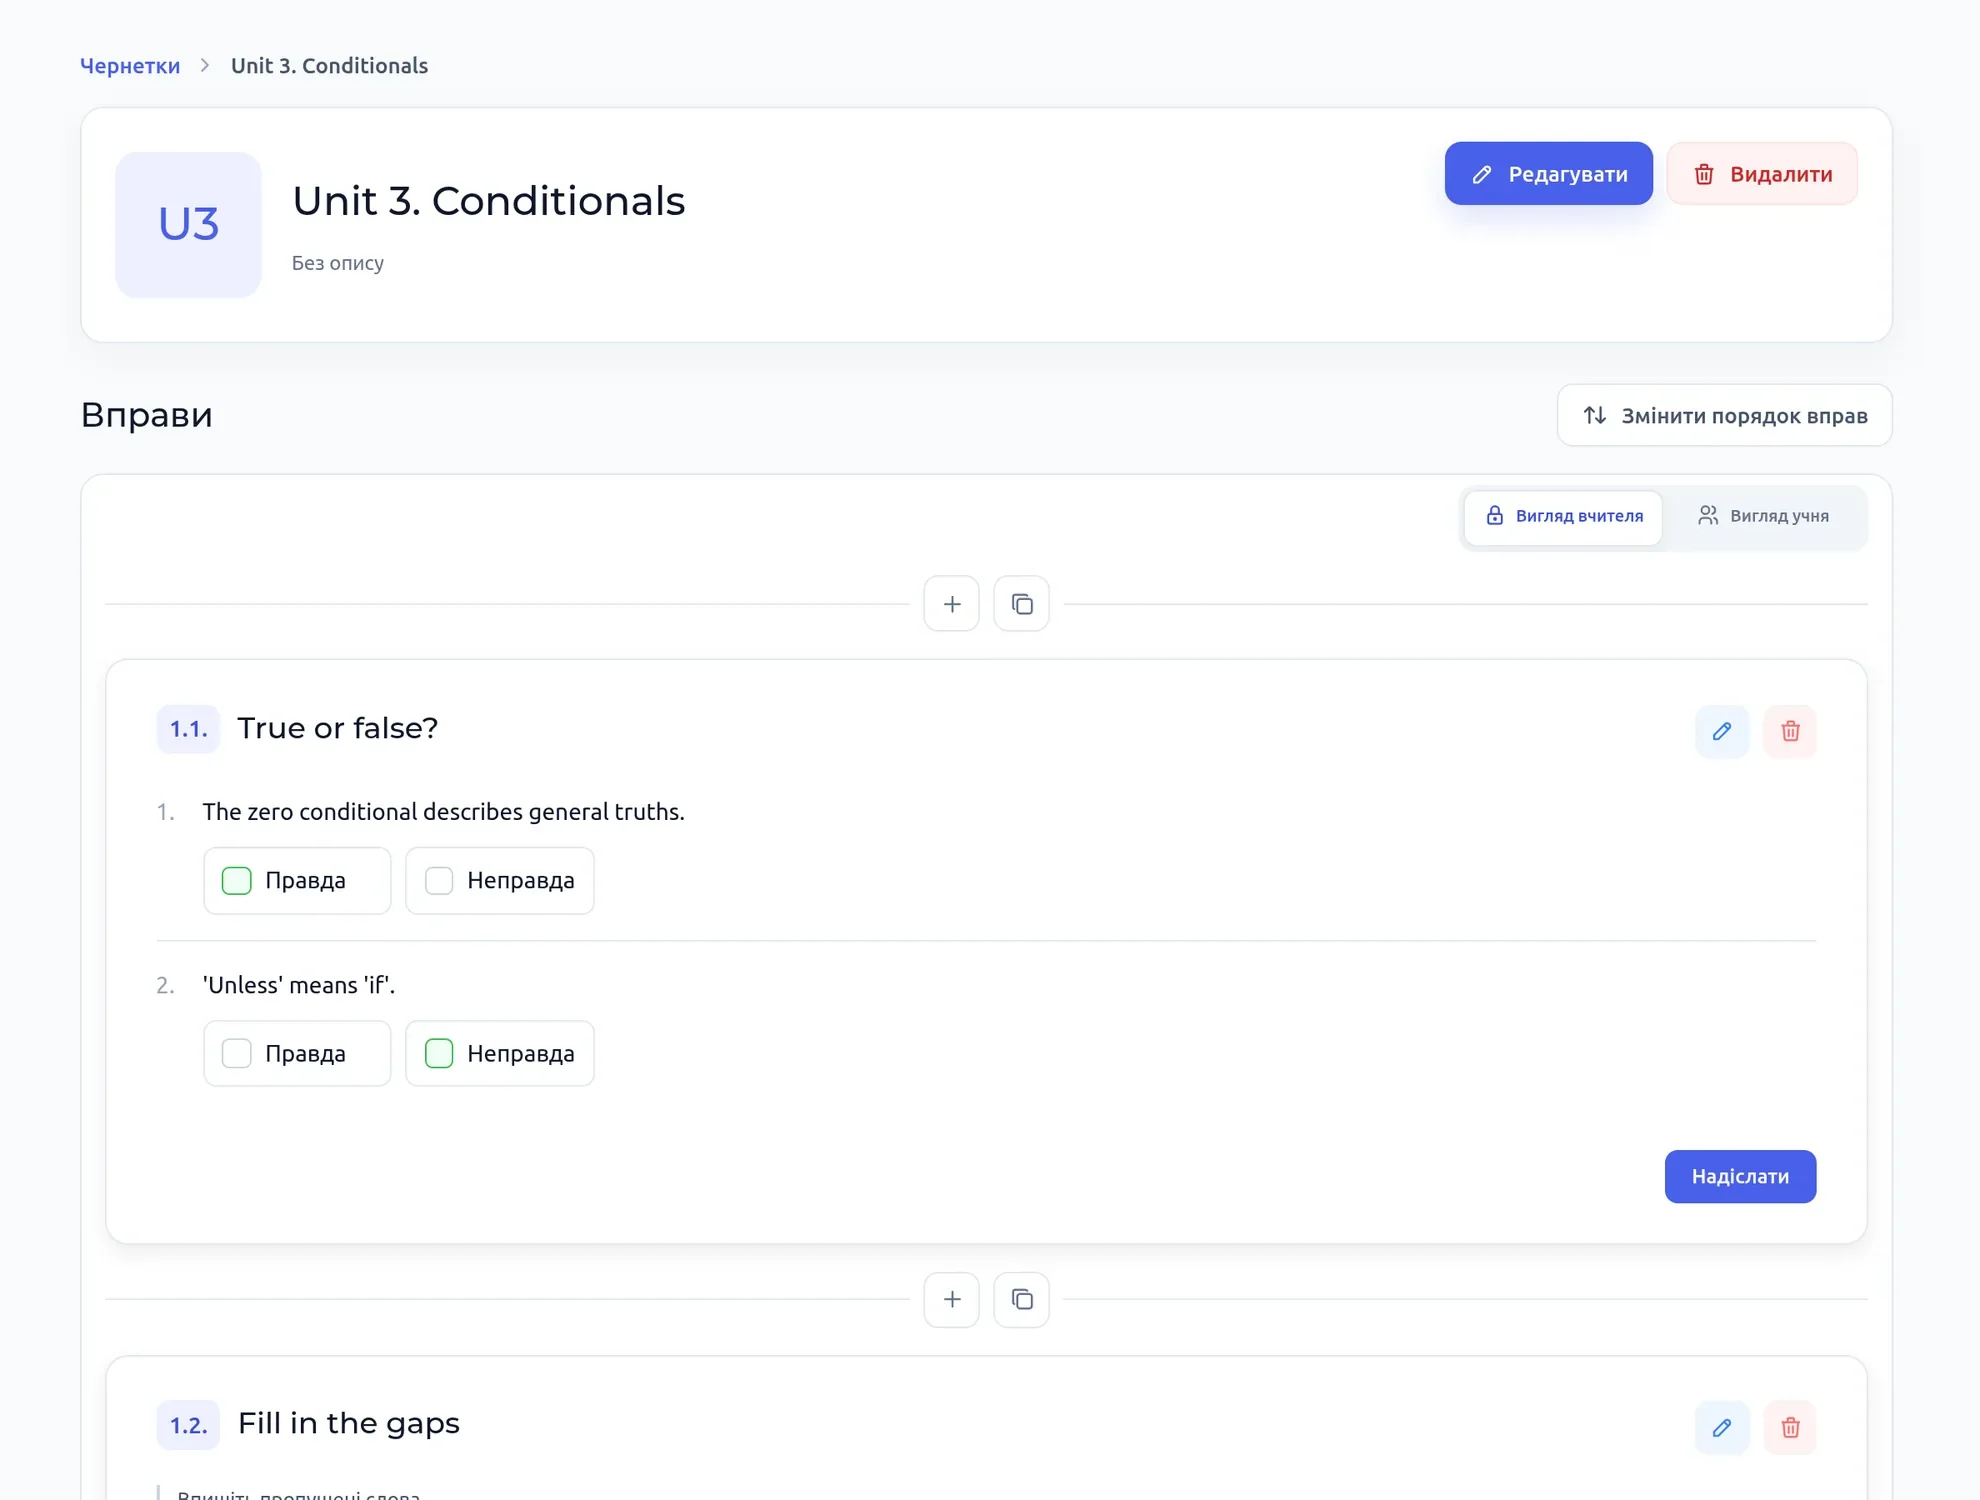Screen dimensions: 1980x1500
Task: Delete the True or false exercise
Action: (x=1789, y=731)
